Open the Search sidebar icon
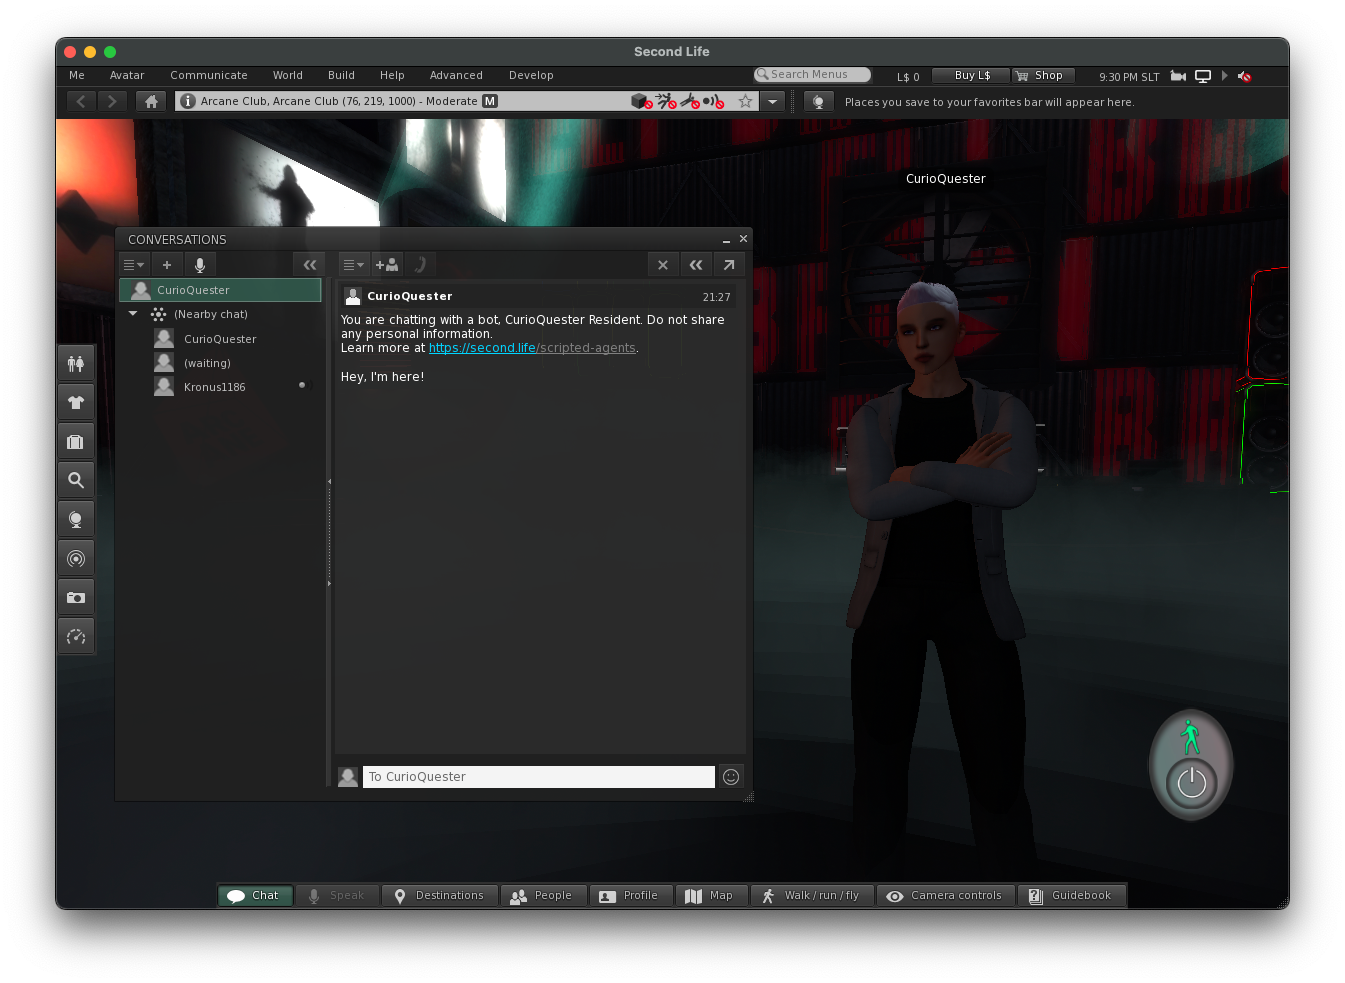This screenshot has height=983, width=1345. pos(76,481)
